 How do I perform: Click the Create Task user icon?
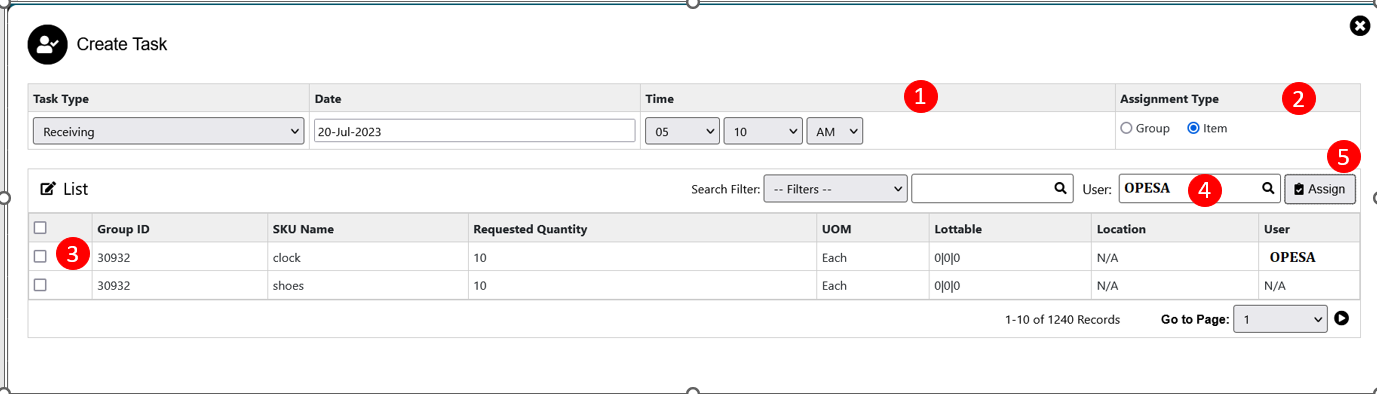(x=47, y=44)
